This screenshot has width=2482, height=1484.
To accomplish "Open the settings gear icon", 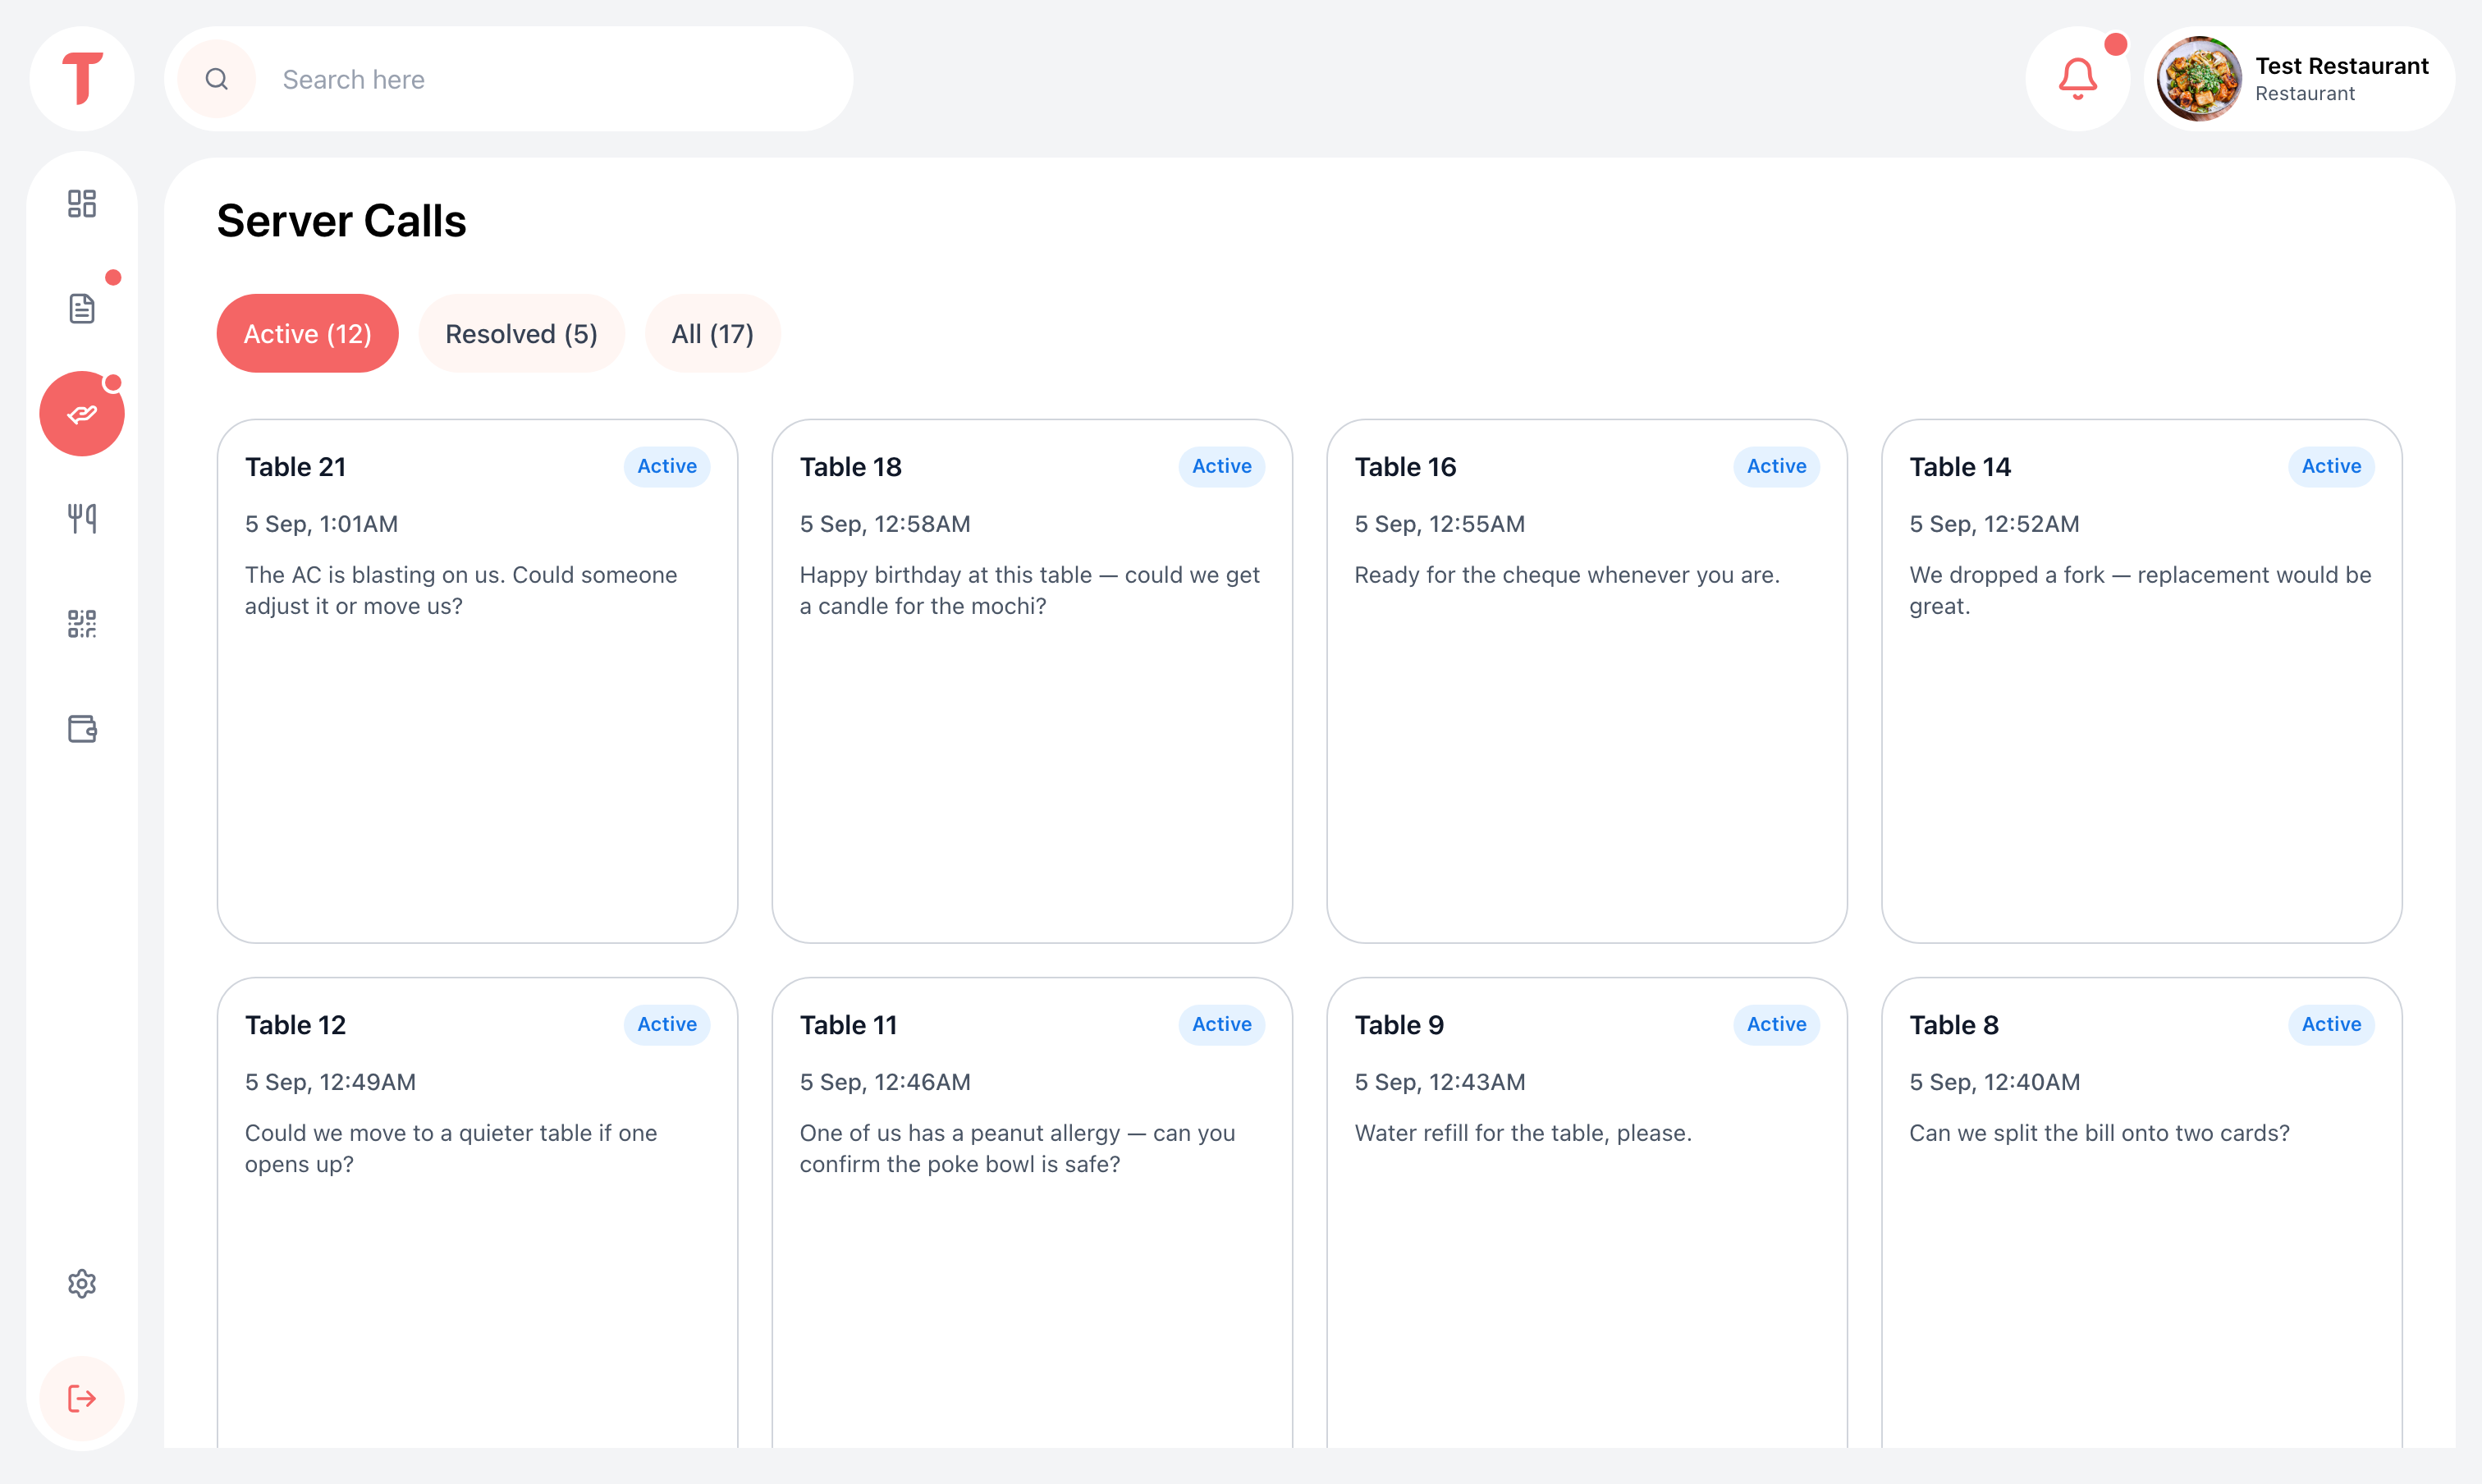I will 82,1284.
